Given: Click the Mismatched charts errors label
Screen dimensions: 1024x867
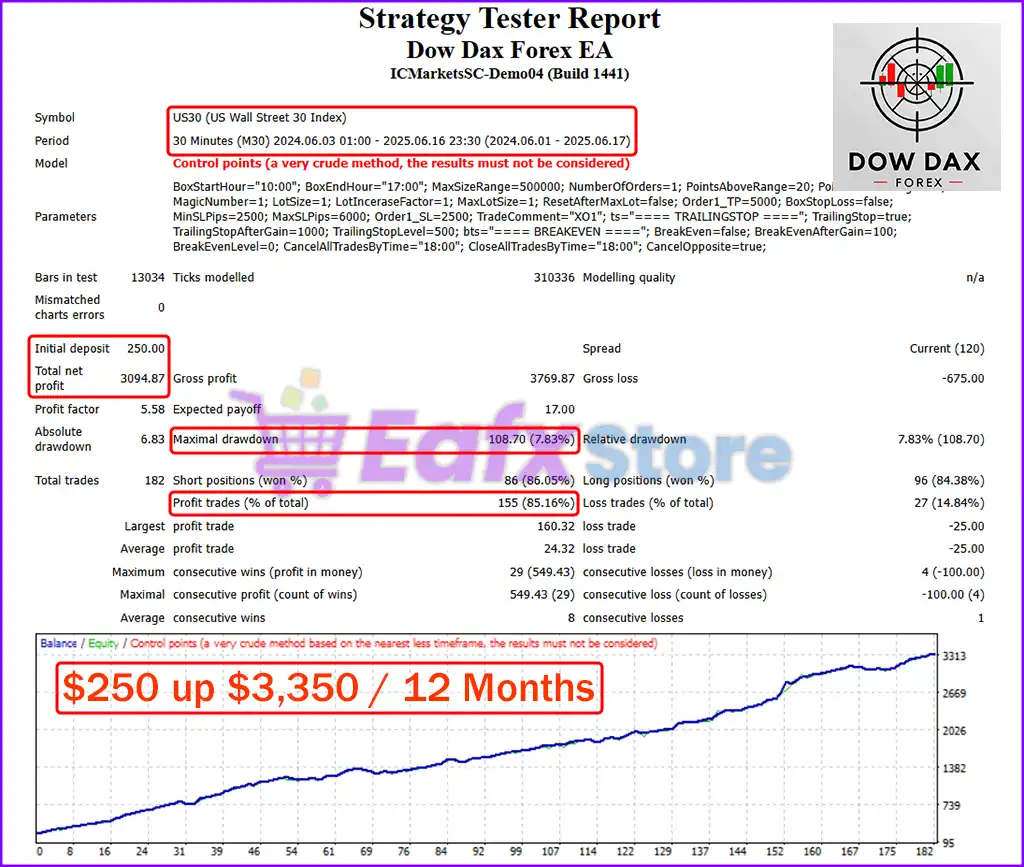Looking at the screenshot, I should click(x=69, y=307).
